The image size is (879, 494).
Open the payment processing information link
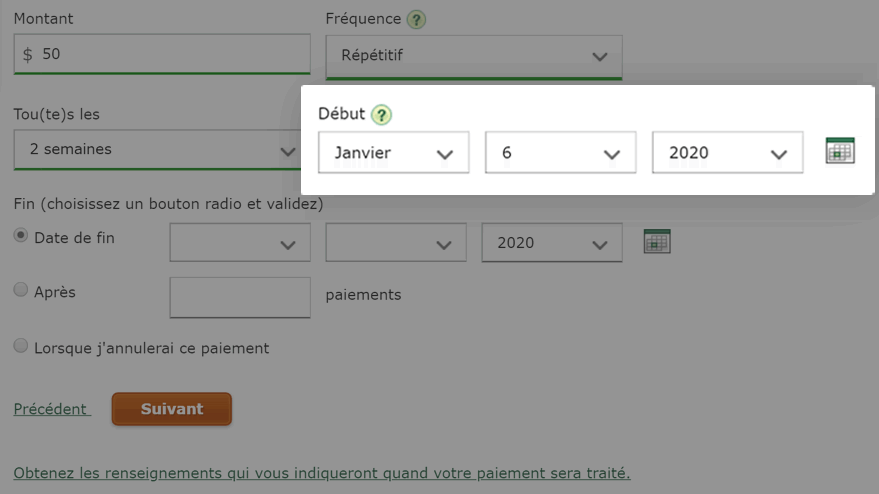(x=322, y=473)
